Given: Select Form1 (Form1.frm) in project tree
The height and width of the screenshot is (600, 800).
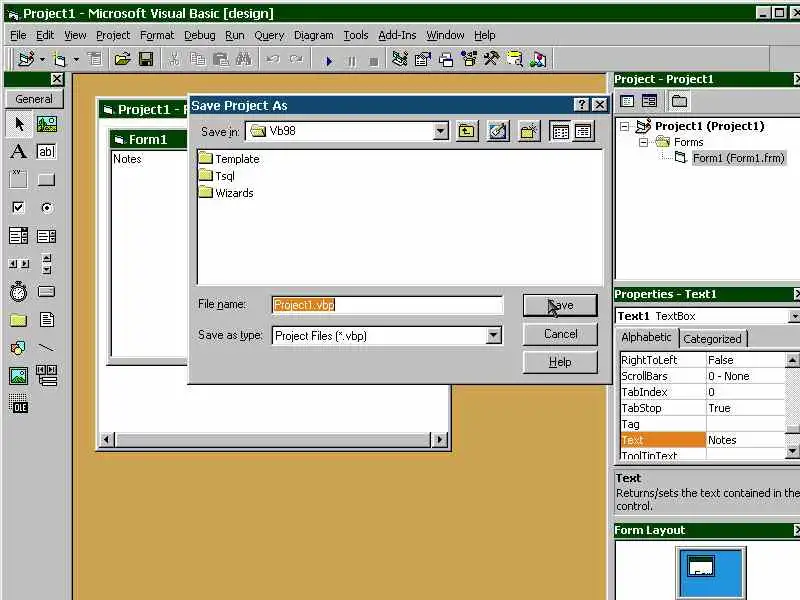Looking at the screenshot, I should click(x=738, y=158).
